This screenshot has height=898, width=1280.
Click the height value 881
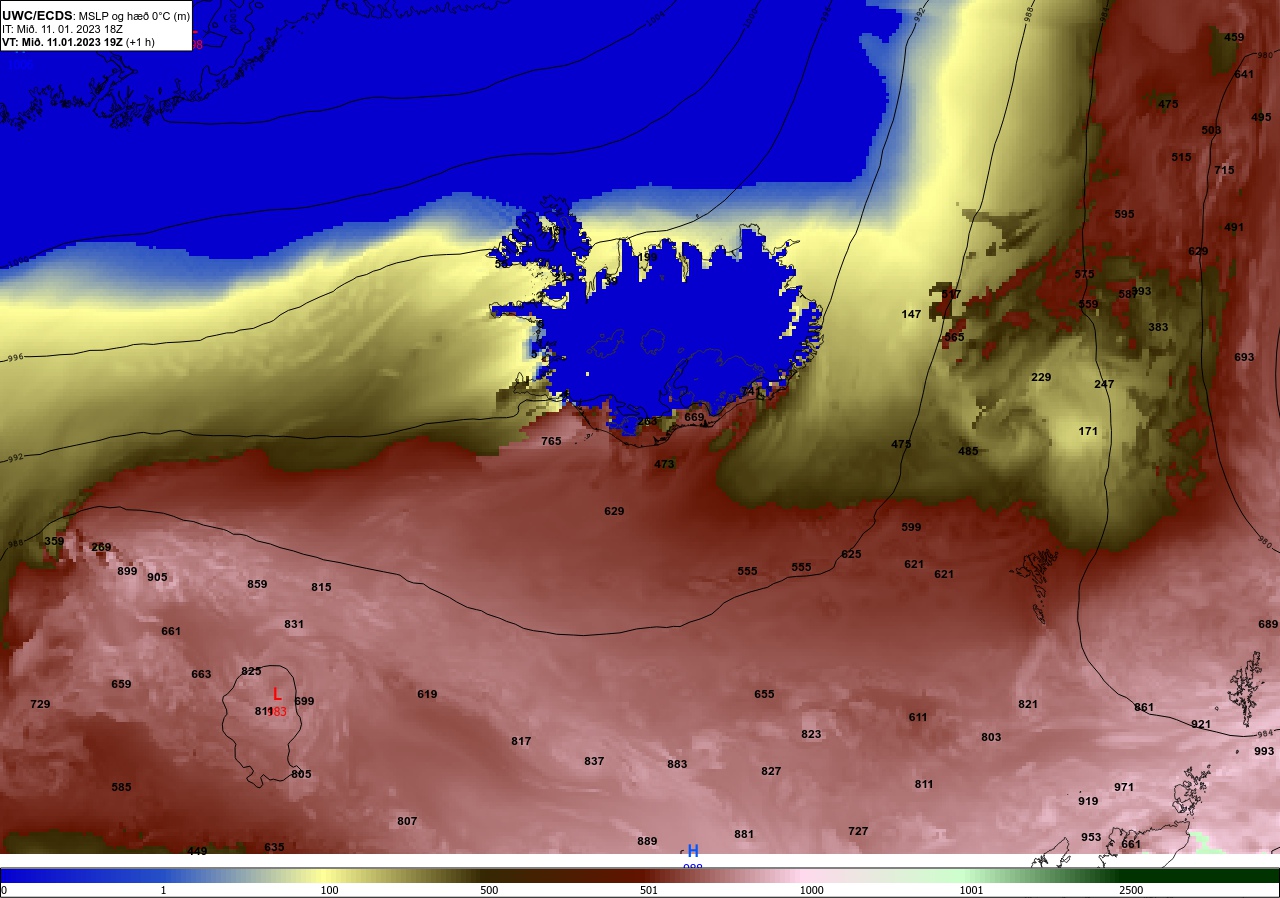[744, 834]
